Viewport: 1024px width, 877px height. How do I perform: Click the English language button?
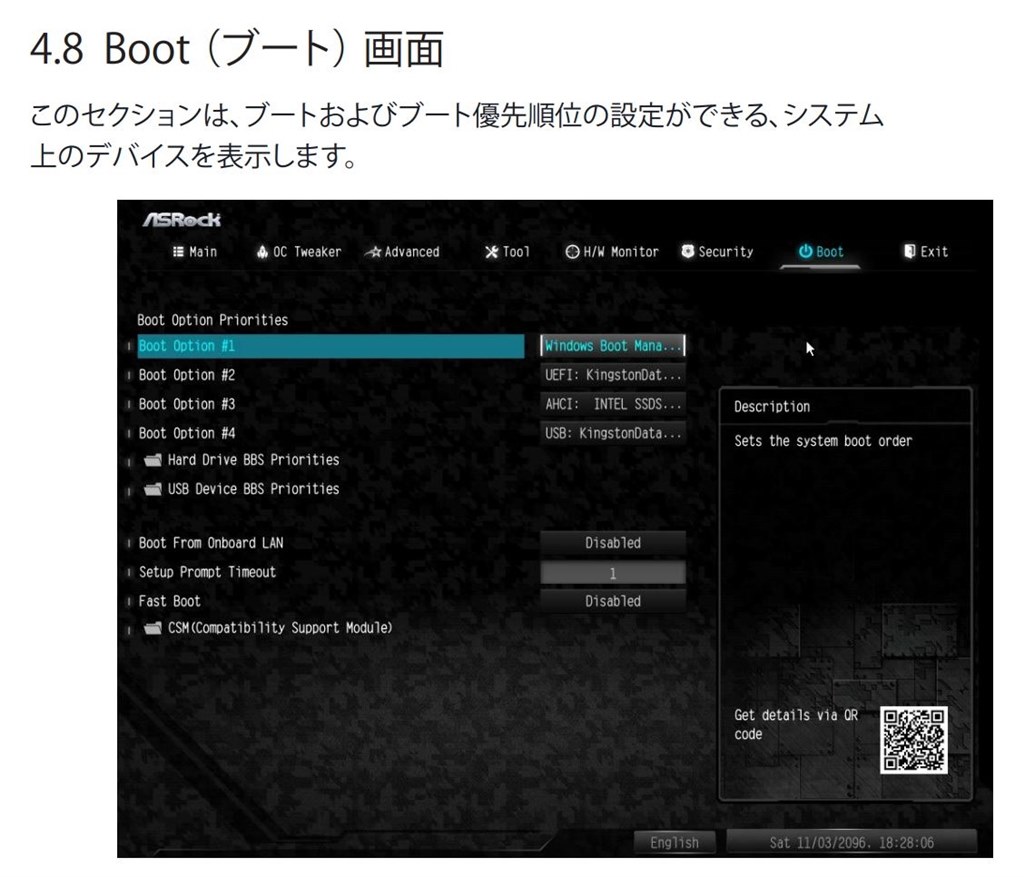point(674,842)
